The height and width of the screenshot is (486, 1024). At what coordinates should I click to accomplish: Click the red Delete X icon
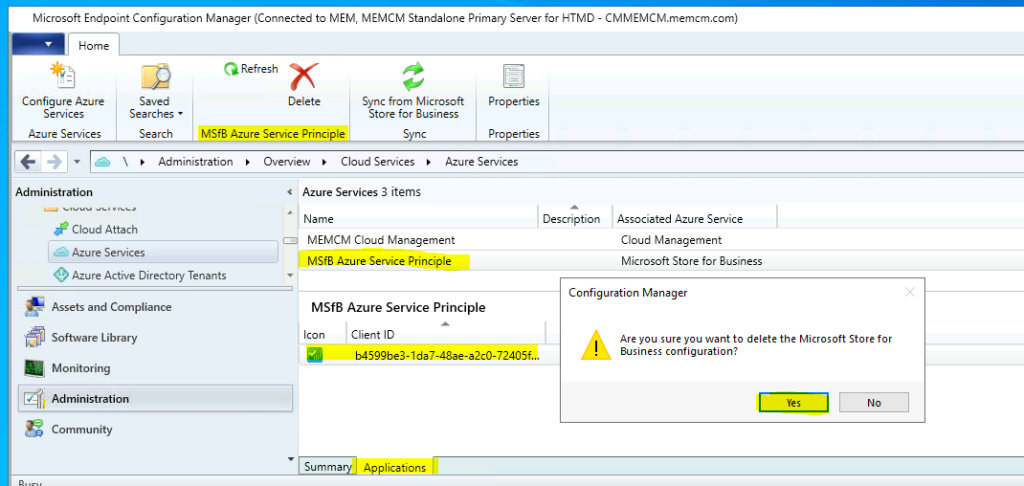pyautogui.click(x=304, y=76)
